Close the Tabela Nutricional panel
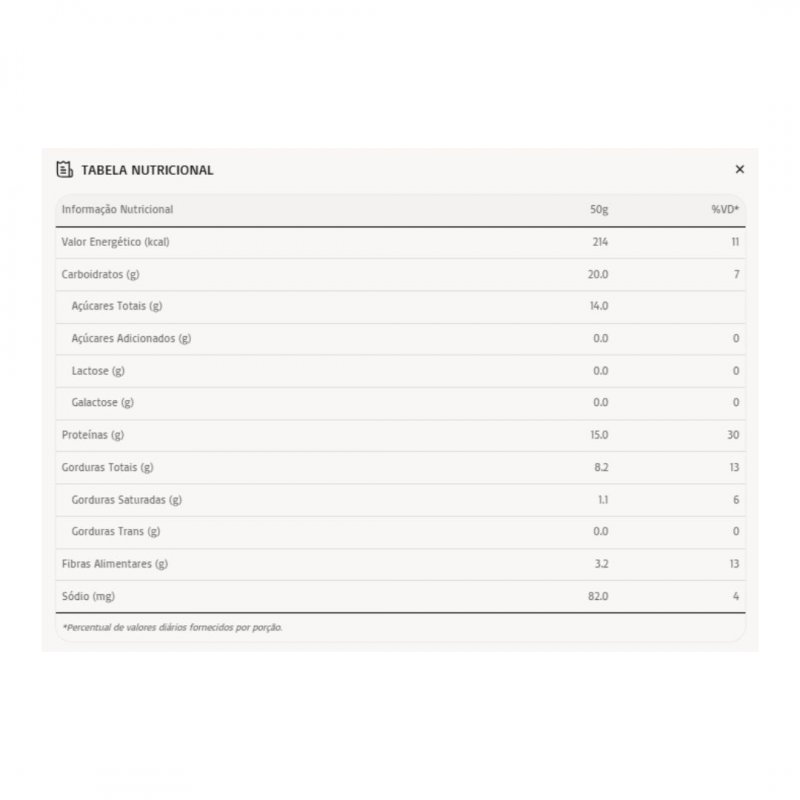This screenshot has height=800, width=800. point(740,169)
